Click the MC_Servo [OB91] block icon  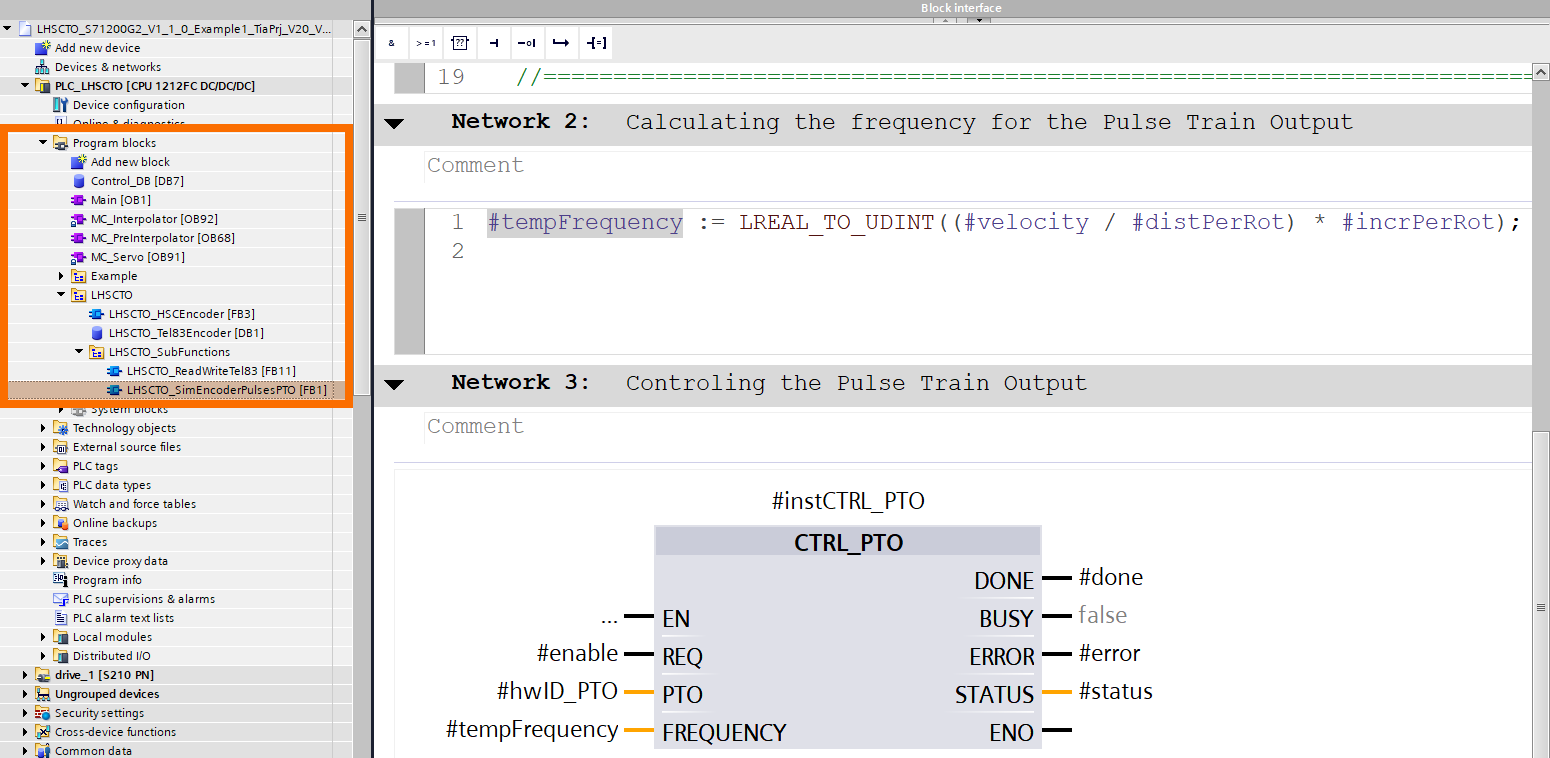coord(79,257)
